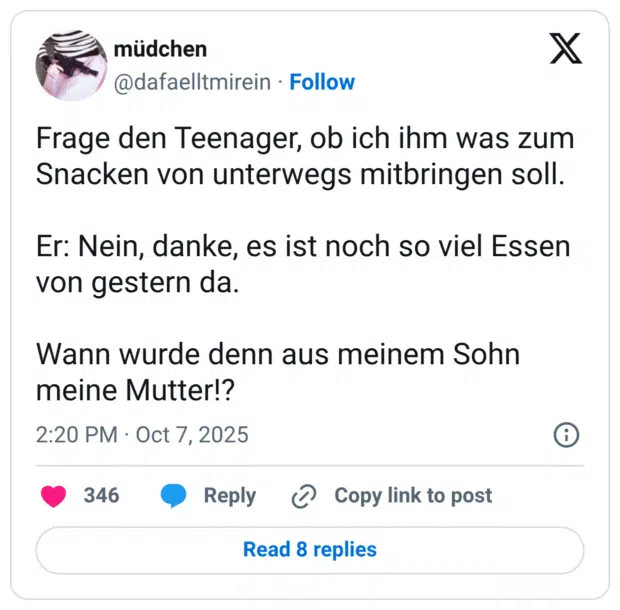
Task: Open Read 8 replies
Action: [310, 549]
